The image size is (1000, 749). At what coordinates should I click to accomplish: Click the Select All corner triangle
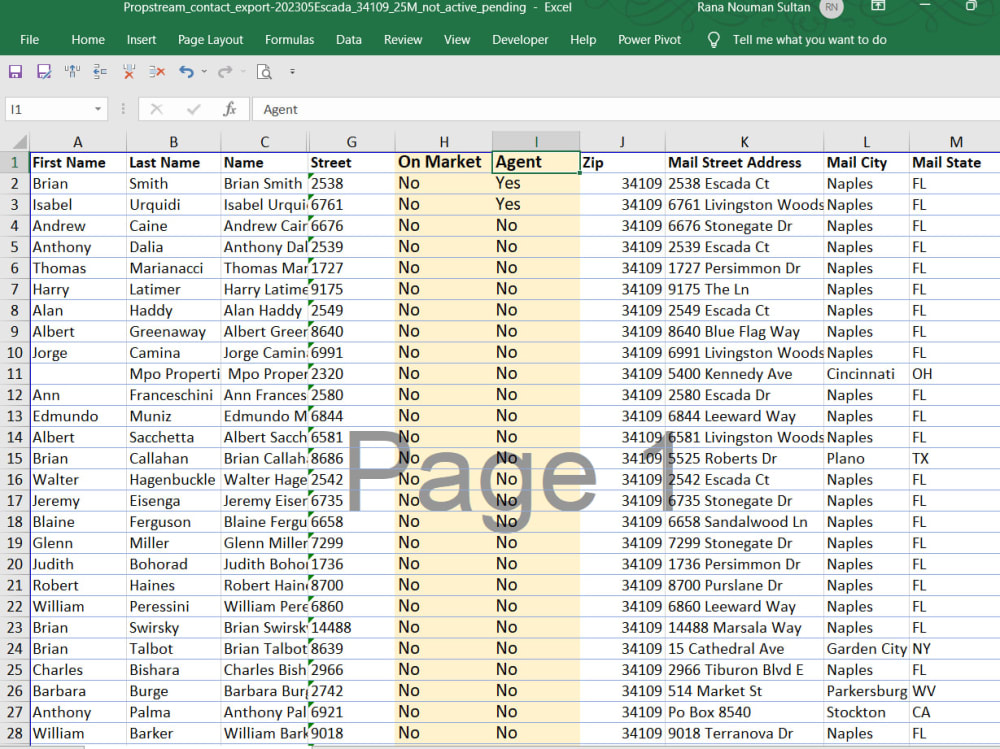20,141
